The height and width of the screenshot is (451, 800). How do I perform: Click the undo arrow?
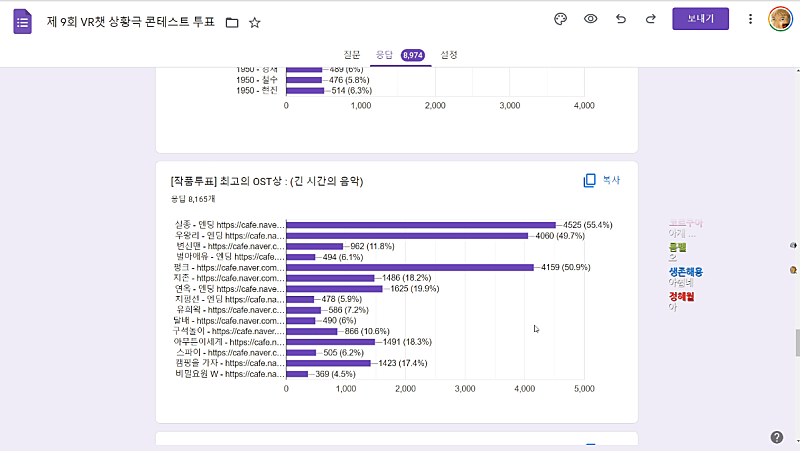(621, 19)
